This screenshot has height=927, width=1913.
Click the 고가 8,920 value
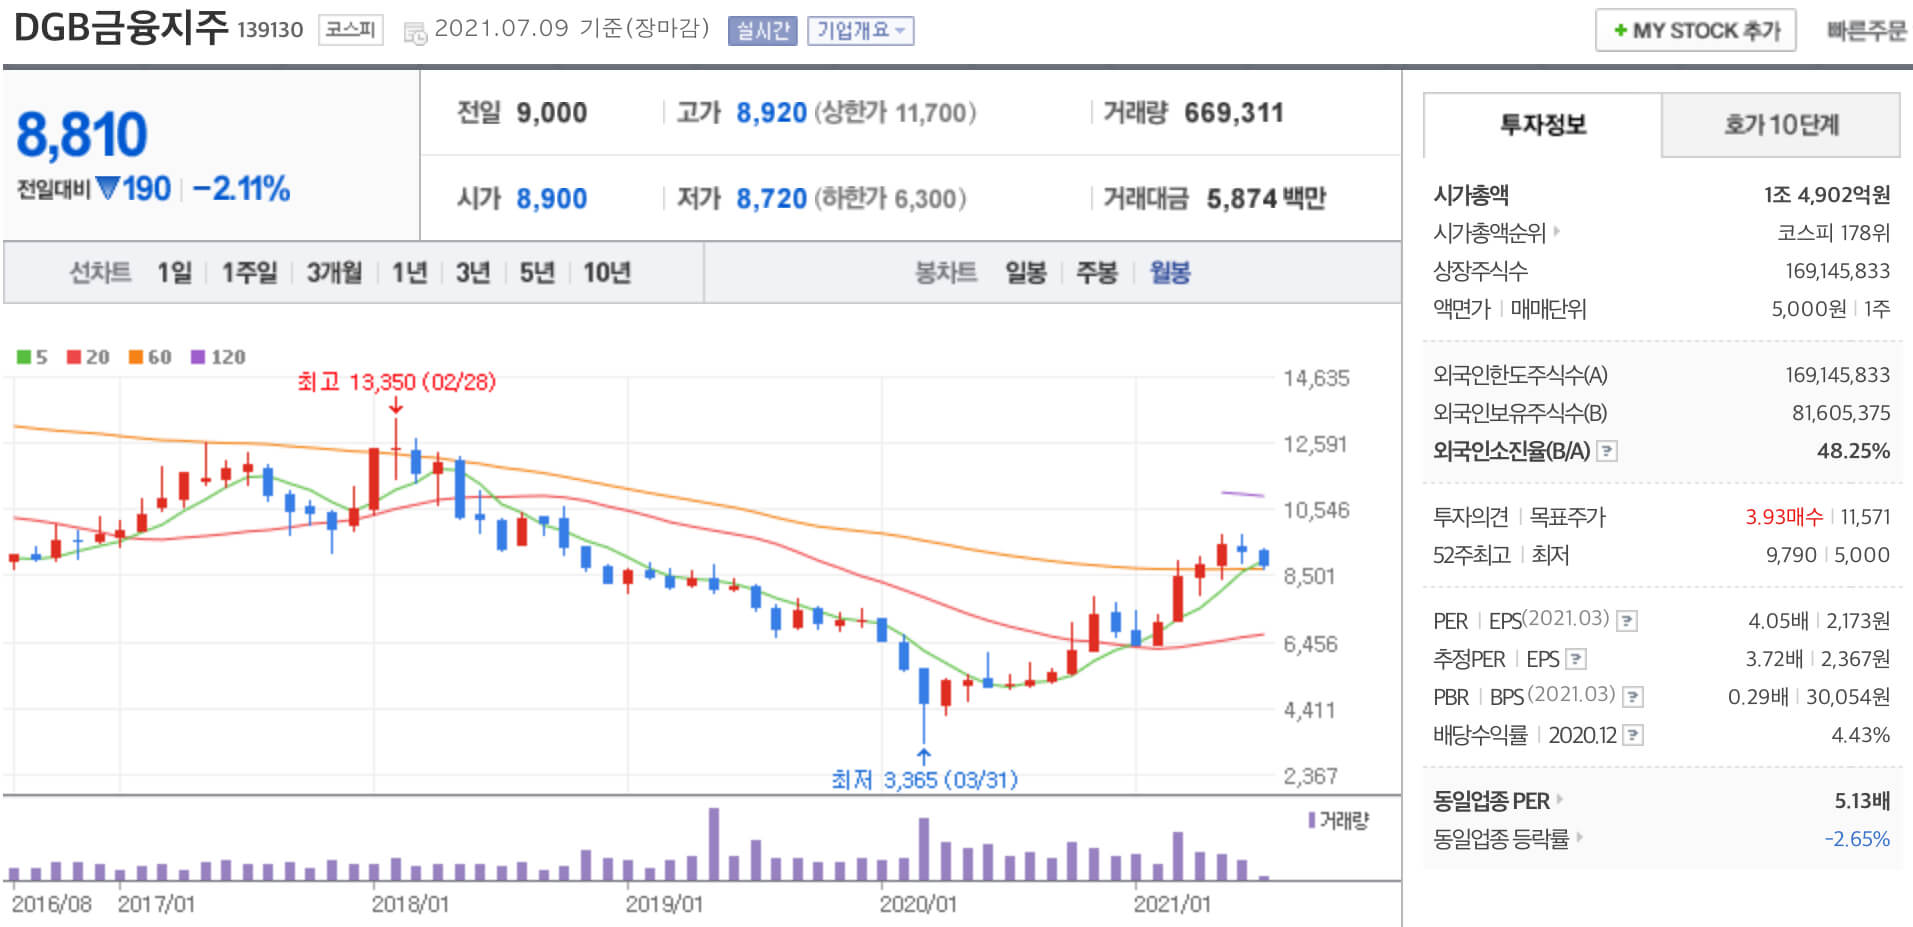771,113
